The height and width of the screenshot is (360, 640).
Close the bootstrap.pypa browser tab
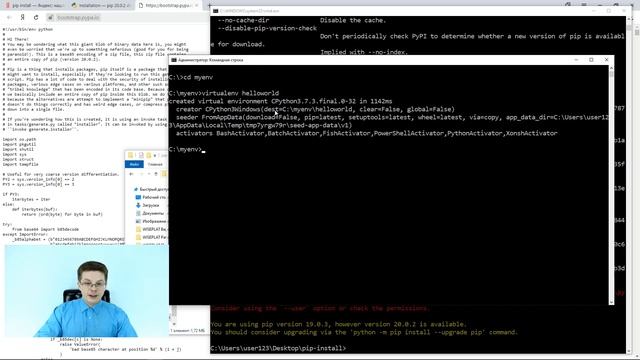196,6
